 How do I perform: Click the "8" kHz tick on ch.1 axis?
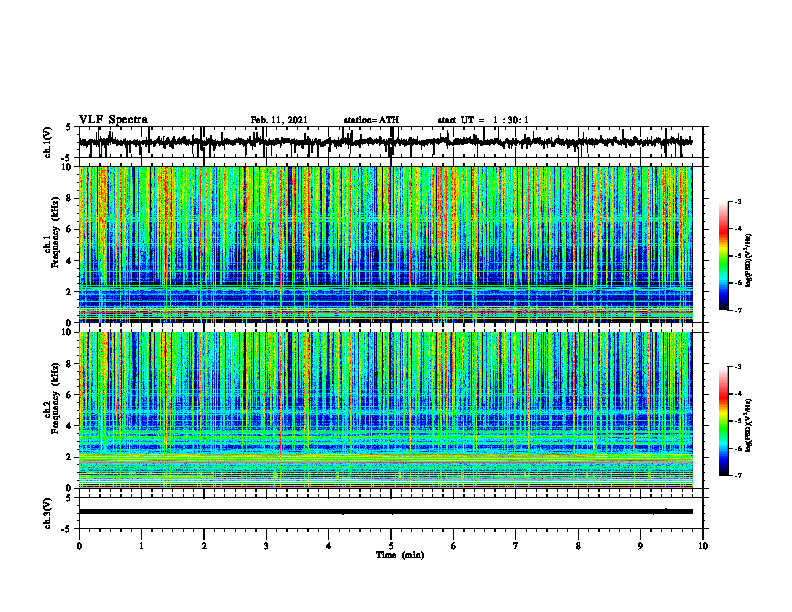(x=70, y=198)
